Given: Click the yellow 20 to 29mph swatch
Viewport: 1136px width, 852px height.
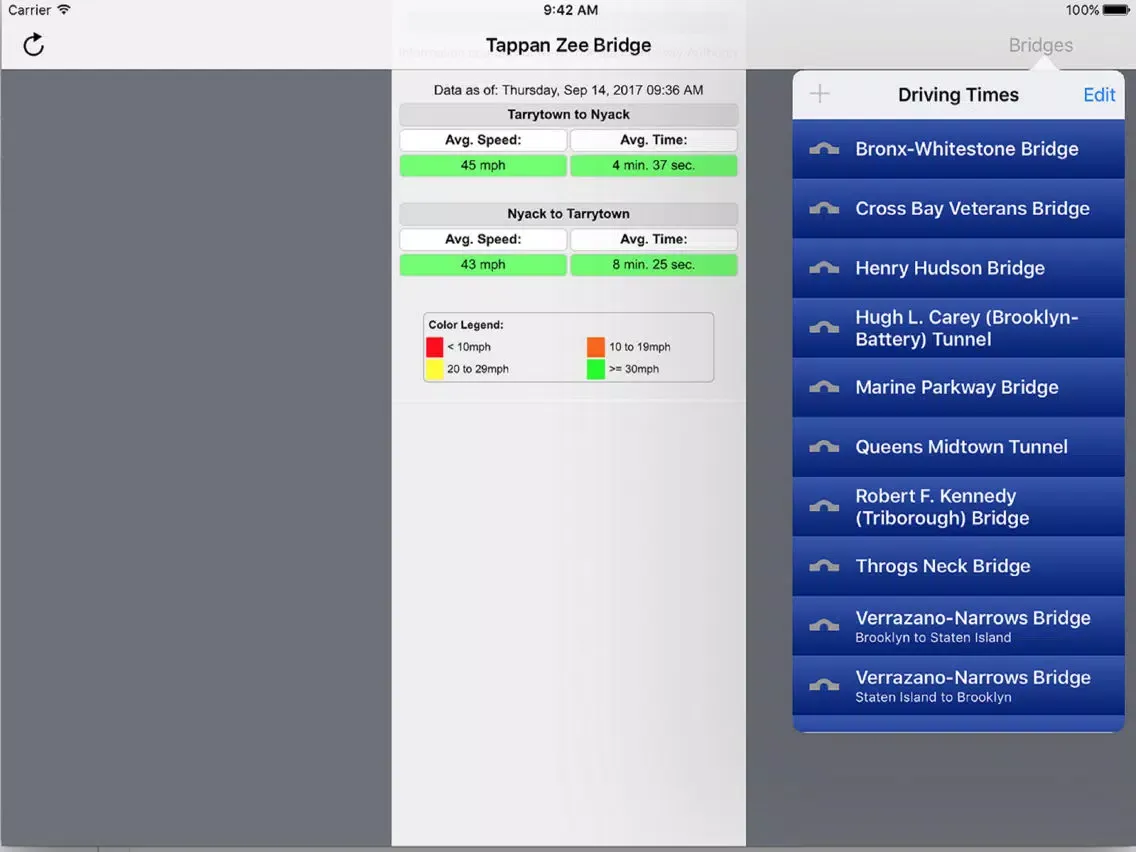Looking at the screenshot, I should point(434,369).
